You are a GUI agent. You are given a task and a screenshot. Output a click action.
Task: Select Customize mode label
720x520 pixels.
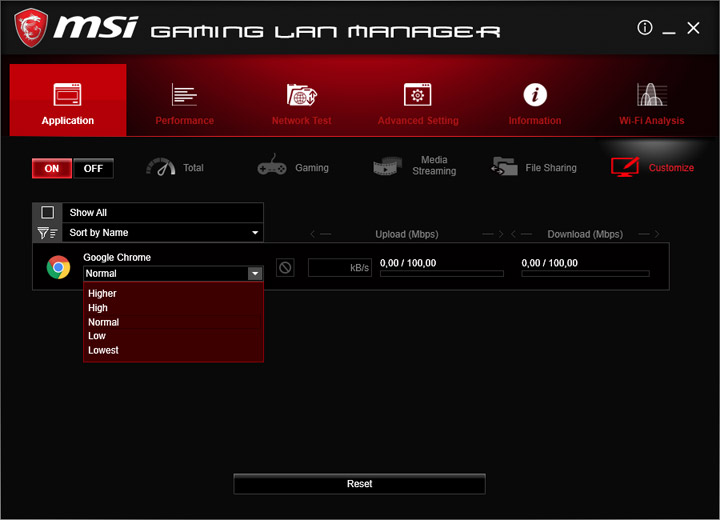tap(671, 168)
